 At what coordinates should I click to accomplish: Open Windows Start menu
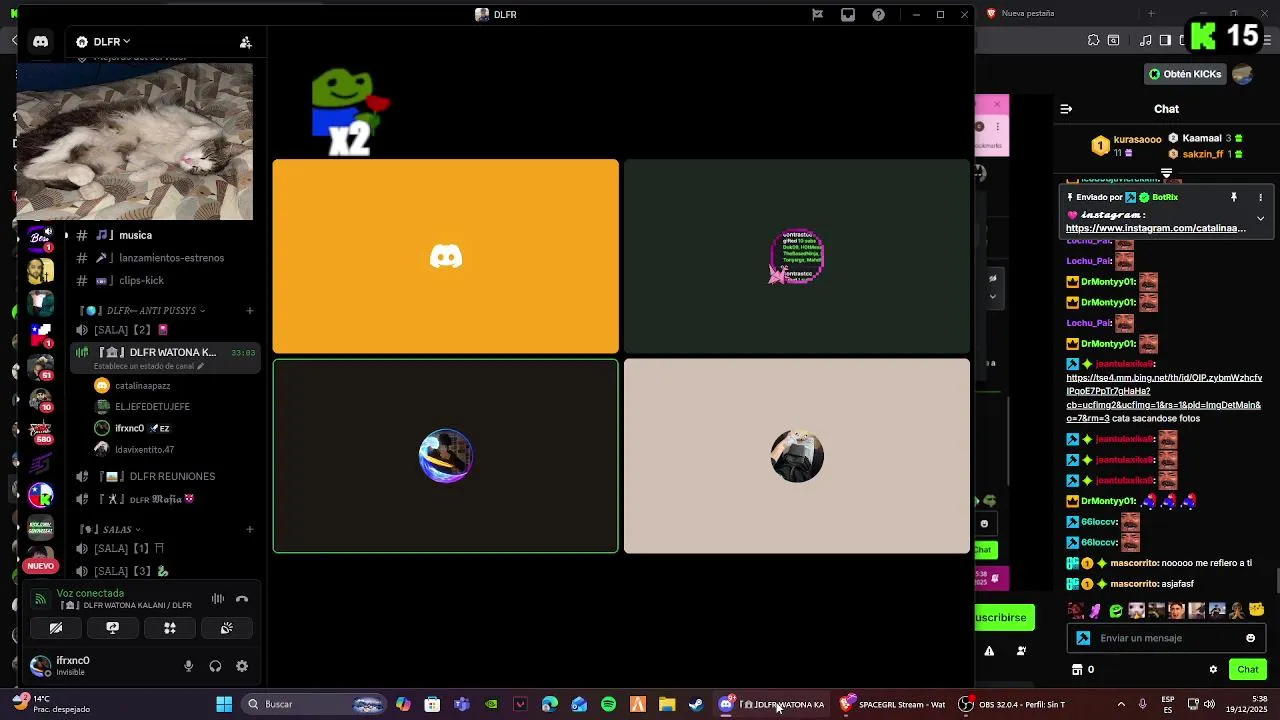224,704
